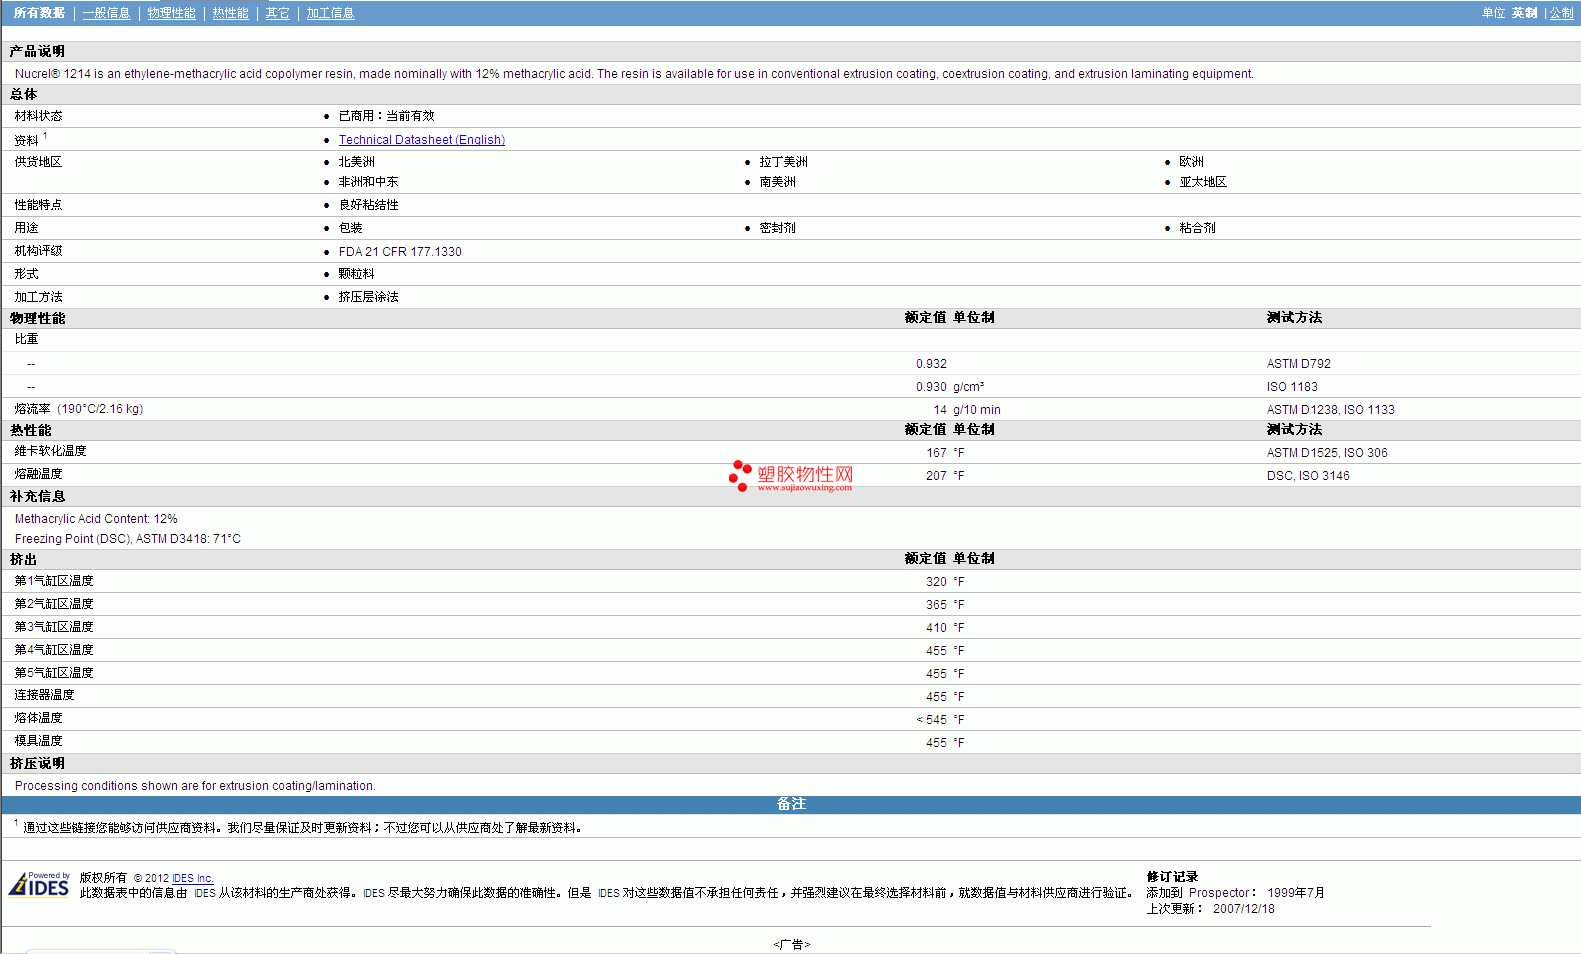Switch units to 英制
1581x954 pixels.
click(x=1524, y=13)
